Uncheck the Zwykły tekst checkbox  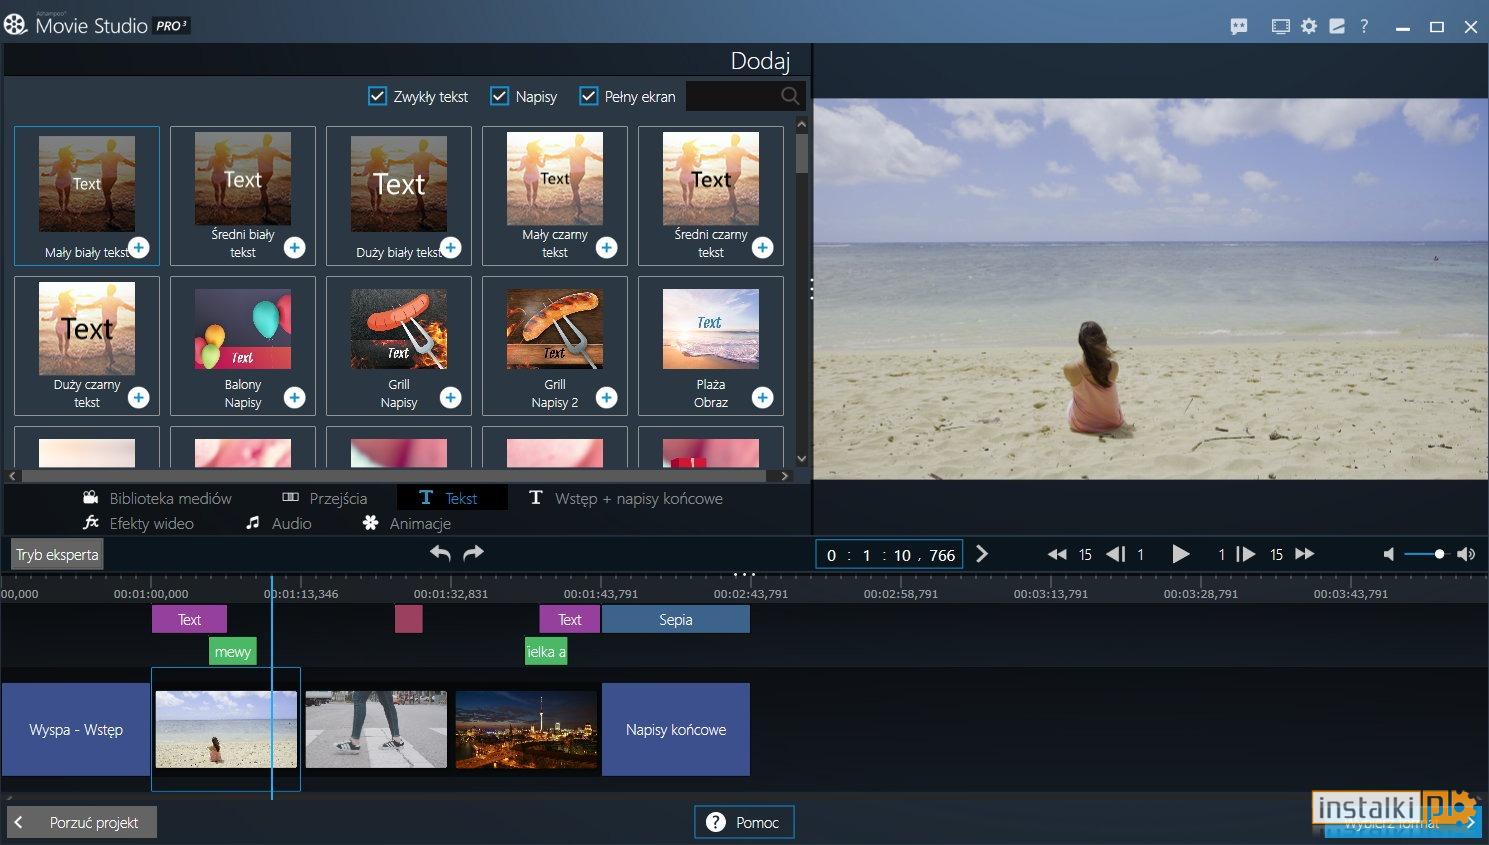377,96
